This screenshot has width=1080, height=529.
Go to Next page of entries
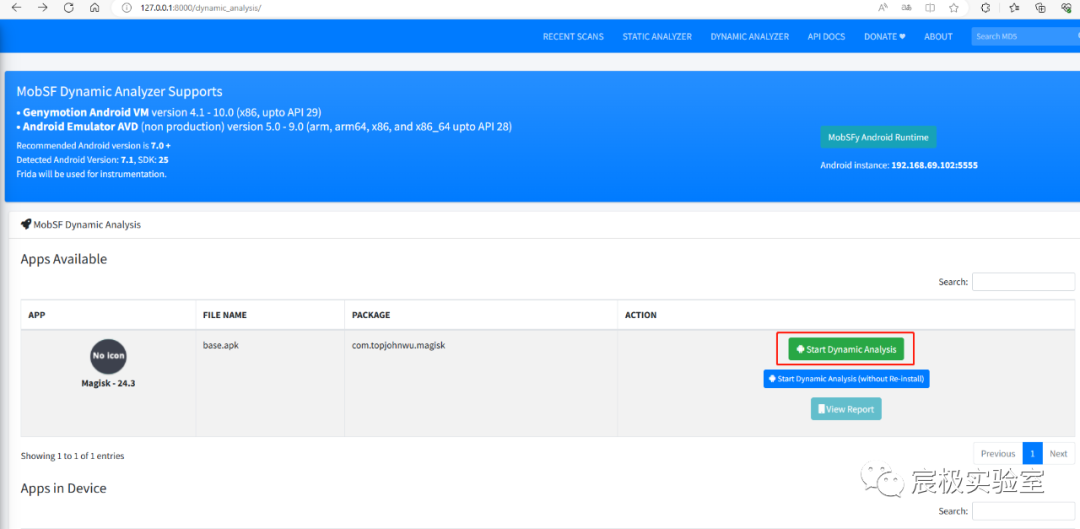tap(1059, 453)
